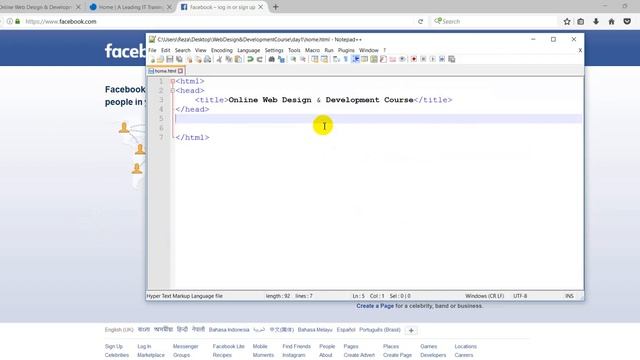Click the Facebook Lite footer link

228,347
